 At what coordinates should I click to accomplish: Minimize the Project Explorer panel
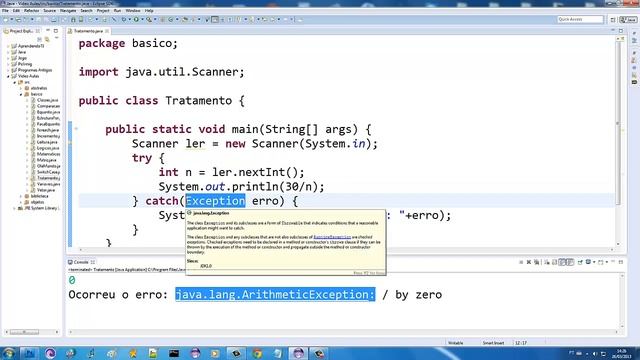pos(48,31)
